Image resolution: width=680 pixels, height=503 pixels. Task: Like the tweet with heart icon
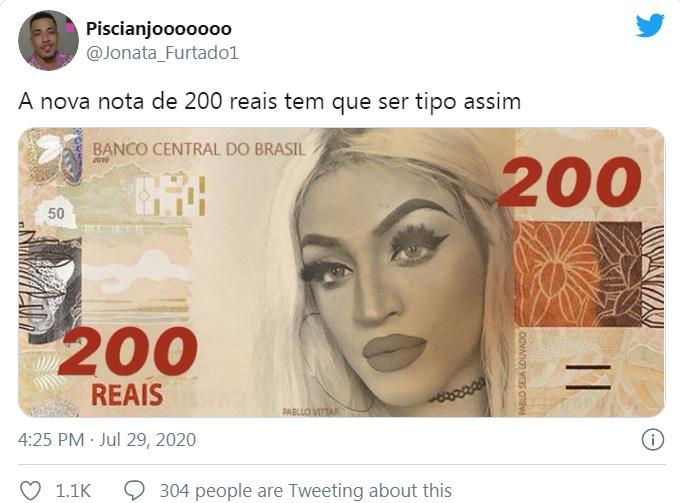pos(31,491)
